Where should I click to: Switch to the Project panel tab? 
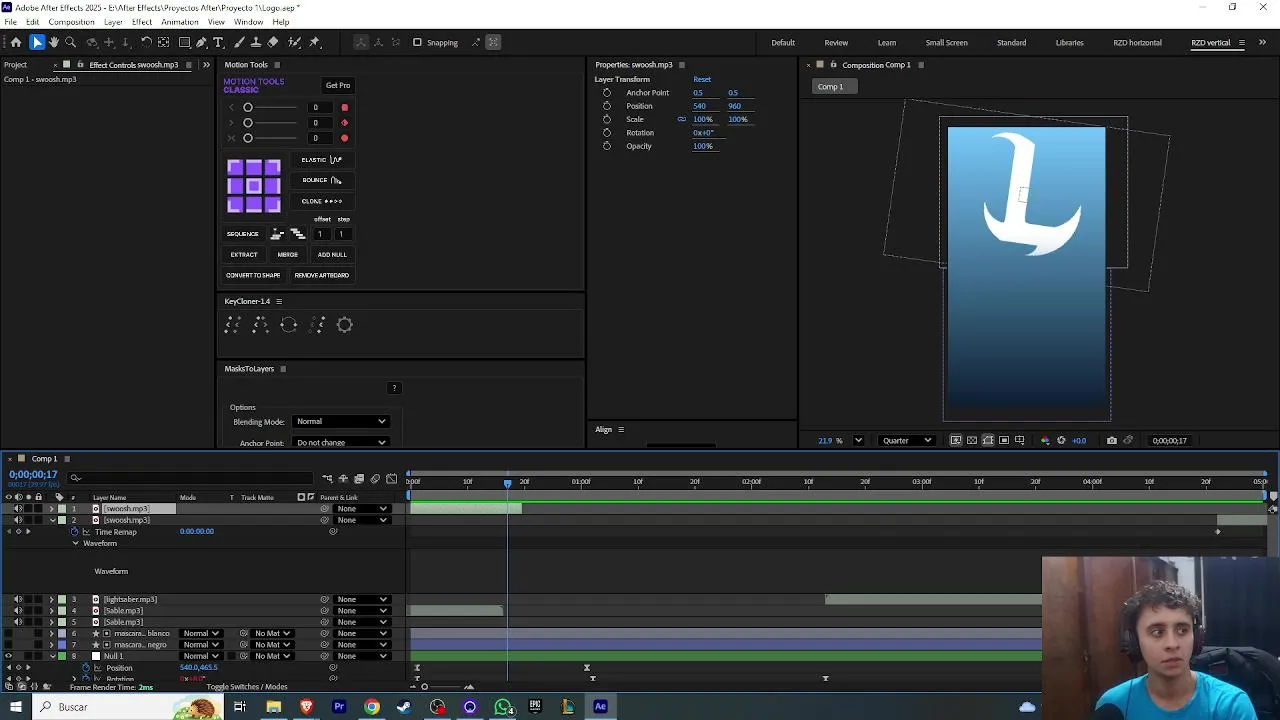click(15, 65)
